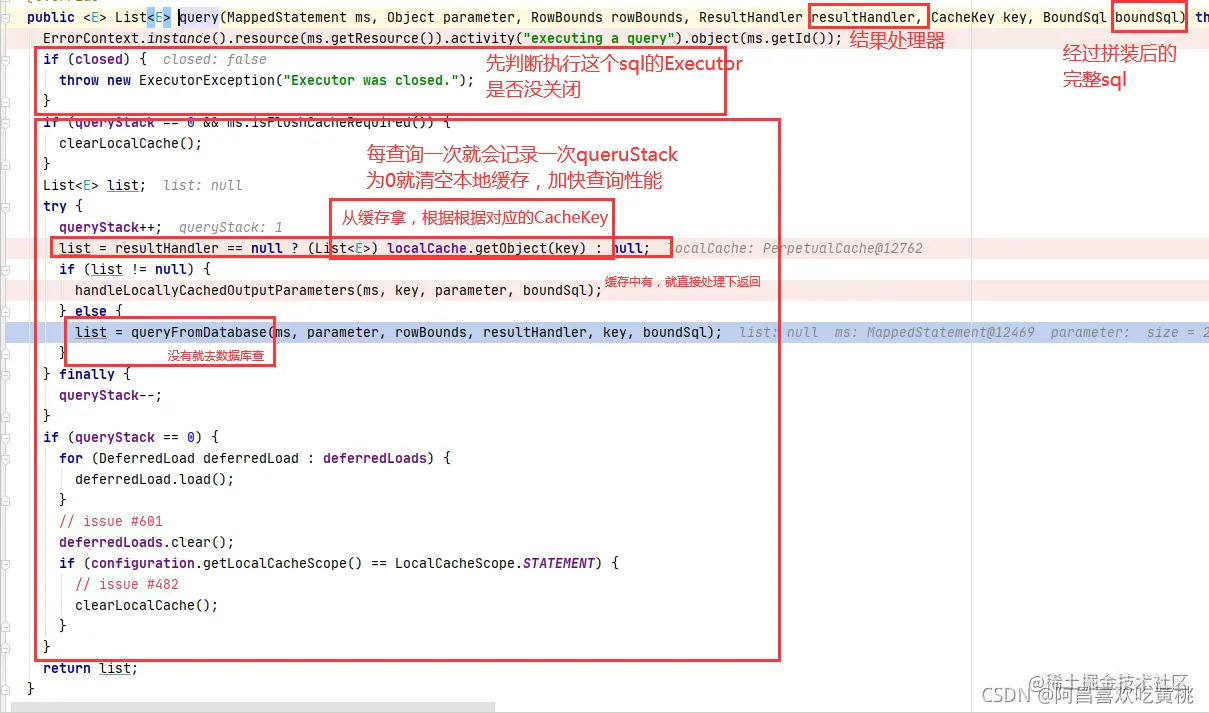Click the return list; statement
1209x713 pixels.
(x=91, y=668)
